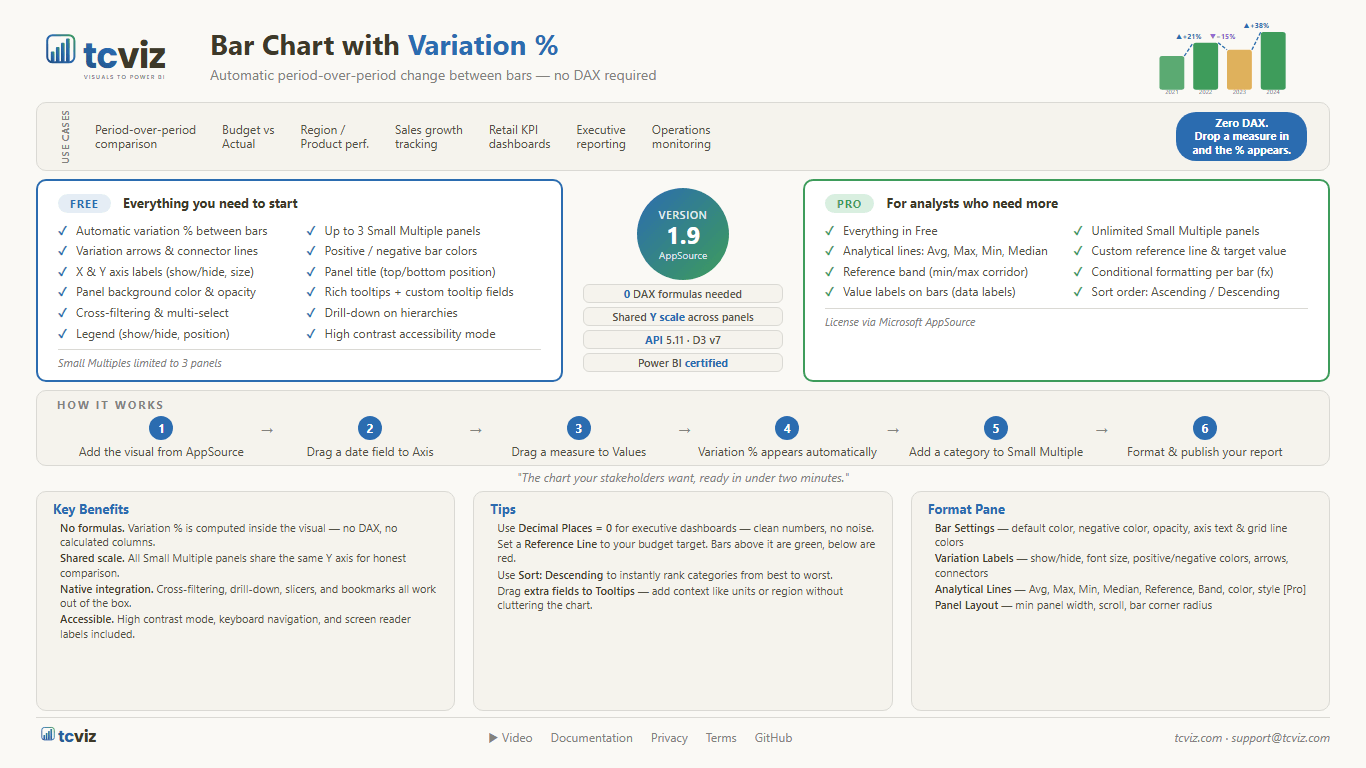The width and height of the screenshot is (1366, 768).
Task: Click step 3 circle in How It Works
Action: click(578, 428)
